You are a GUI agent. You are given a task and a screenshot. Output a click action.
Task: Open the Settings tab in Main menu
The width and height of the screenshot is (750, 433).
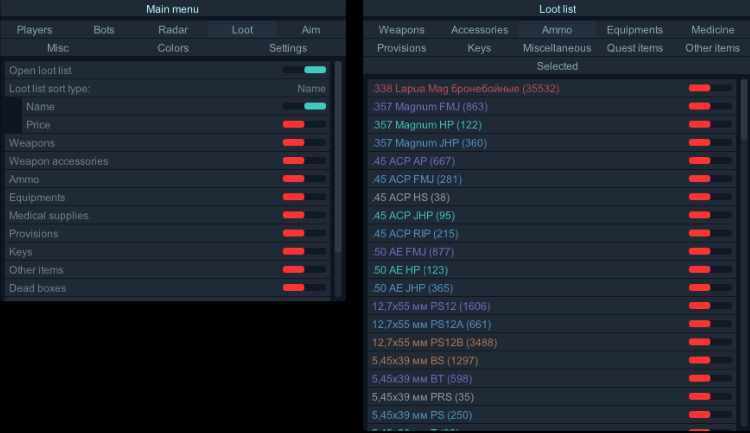[x=288, y=48]
